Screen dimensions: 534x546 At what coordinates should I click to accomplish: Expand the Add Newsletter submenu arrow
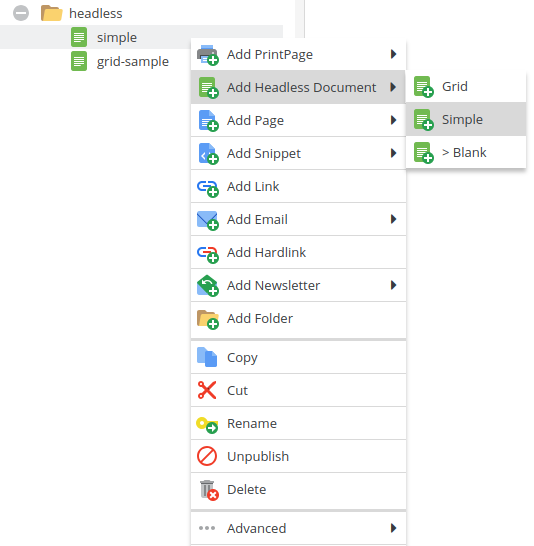tap(393, 285)
